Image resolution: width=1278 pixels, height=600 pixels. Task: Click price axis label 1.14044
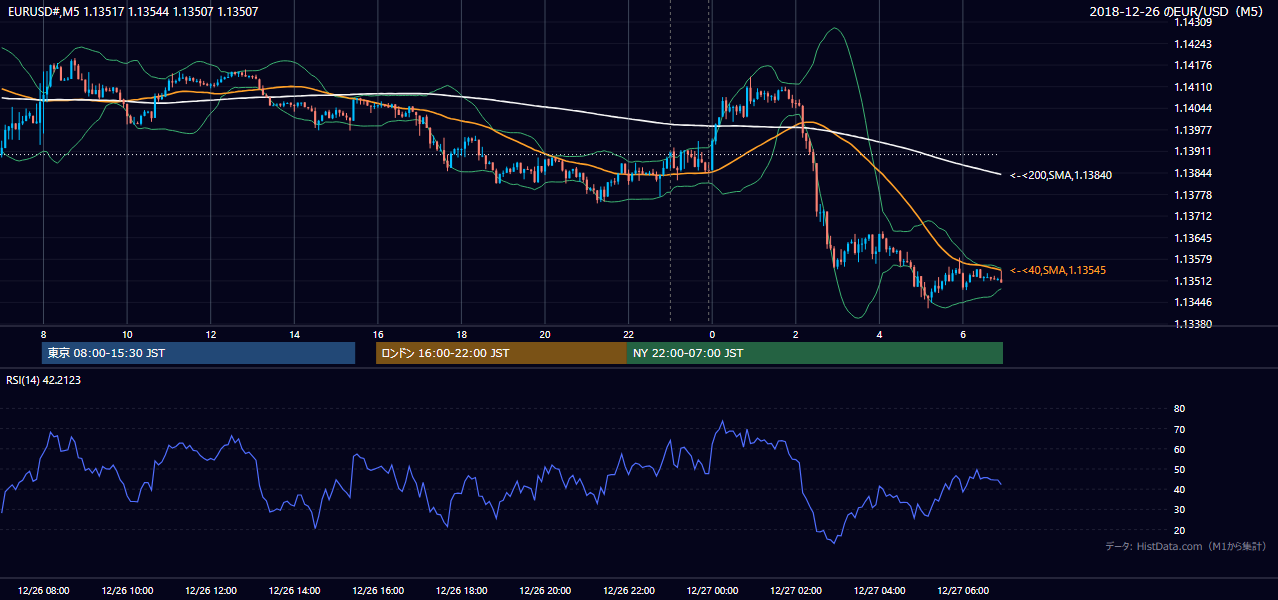[x=1192, y=108]
